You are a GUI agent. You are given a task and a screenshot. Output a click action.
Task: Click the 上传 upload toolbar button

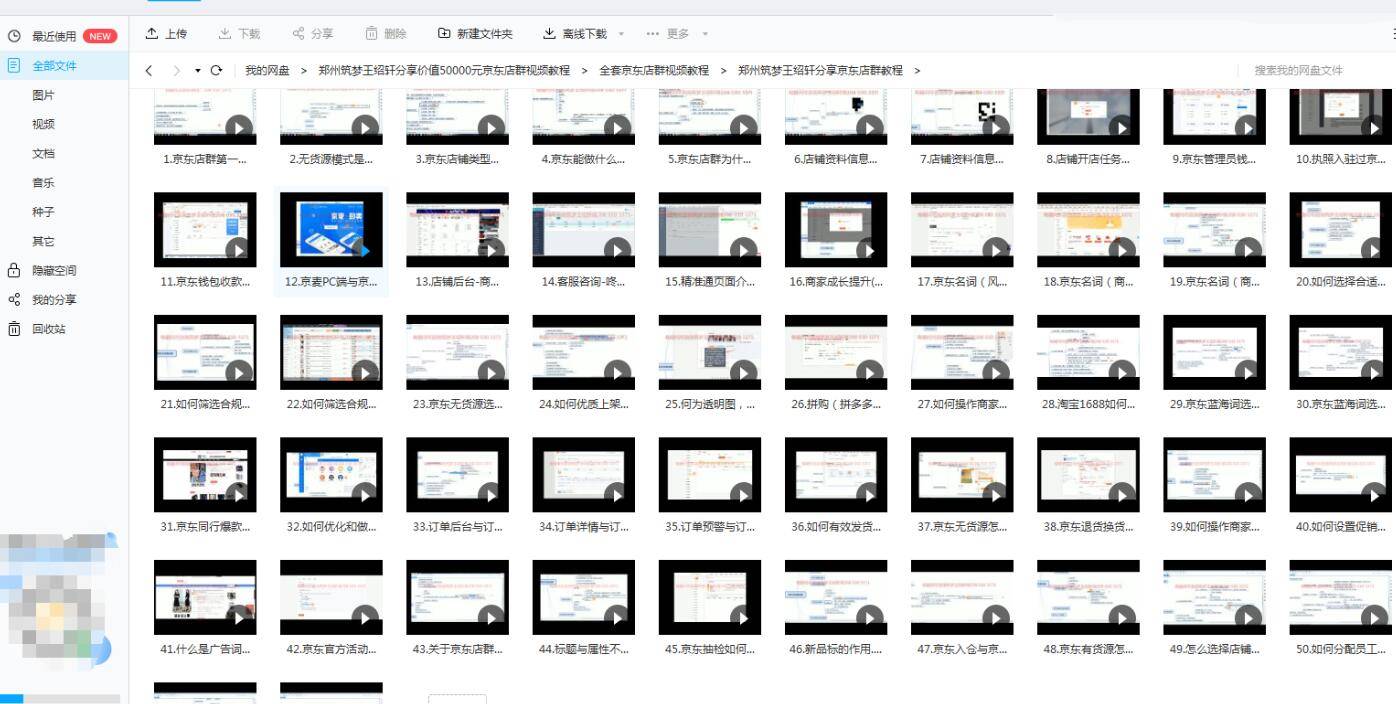tap(166, 34)
